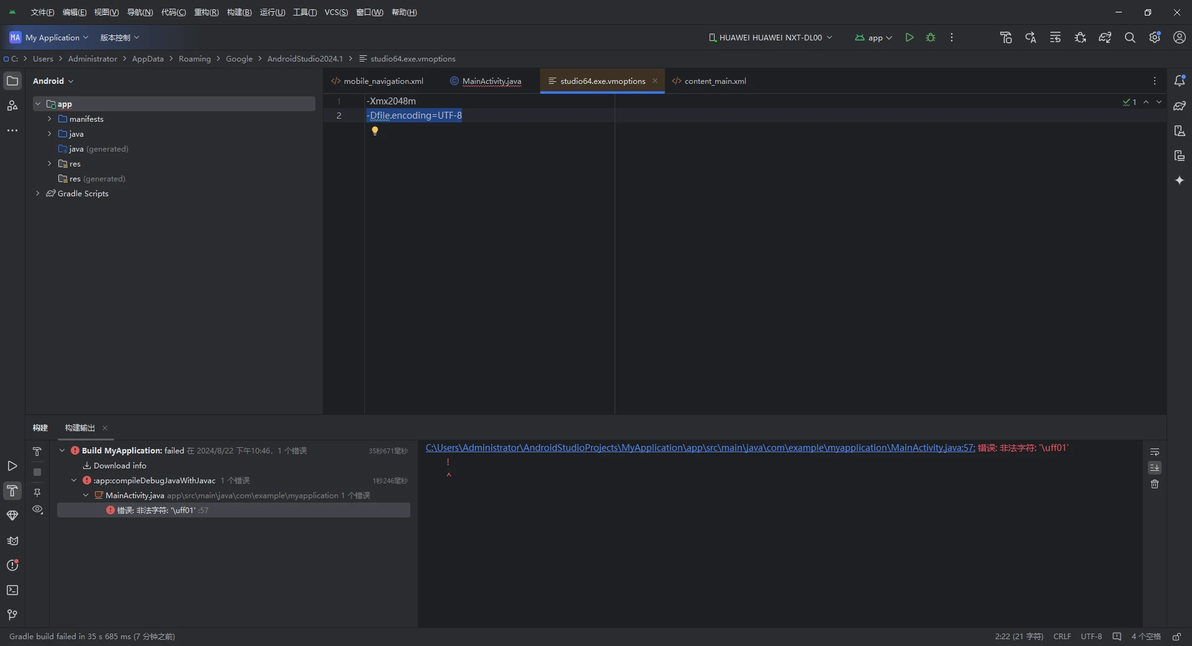Expand the manifests folder in project tree
This screenshot has width=1192, height=646.
(49, 119)
